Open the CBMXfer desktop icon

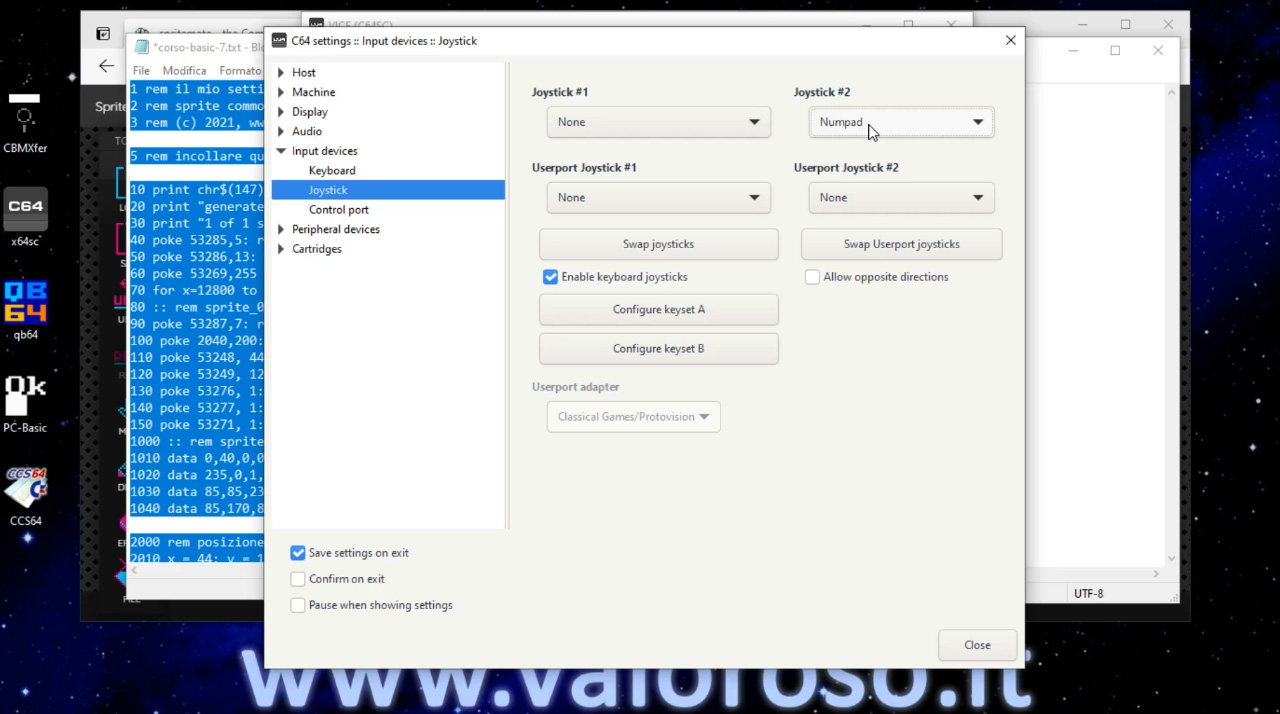(x=25, y=118)
